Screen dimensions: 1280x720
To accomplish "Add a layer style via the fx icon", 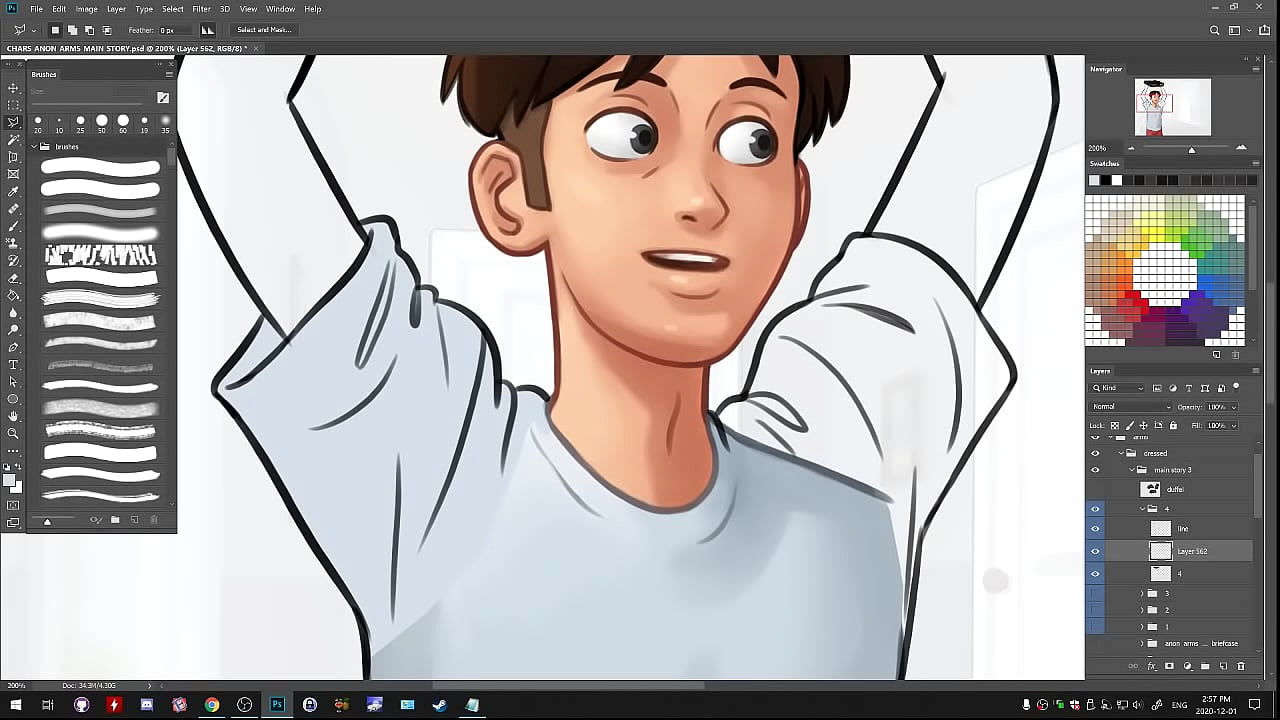I will (1151, 666).
